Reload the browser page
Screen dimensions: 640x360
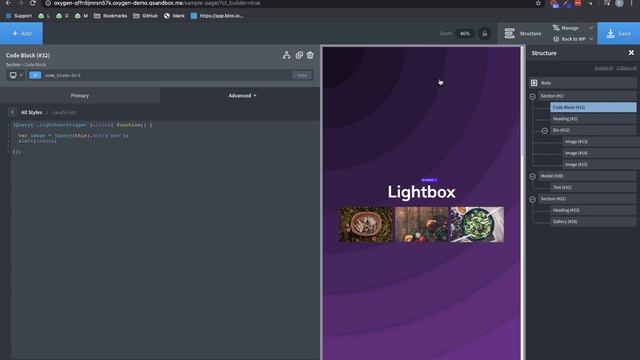33,3
